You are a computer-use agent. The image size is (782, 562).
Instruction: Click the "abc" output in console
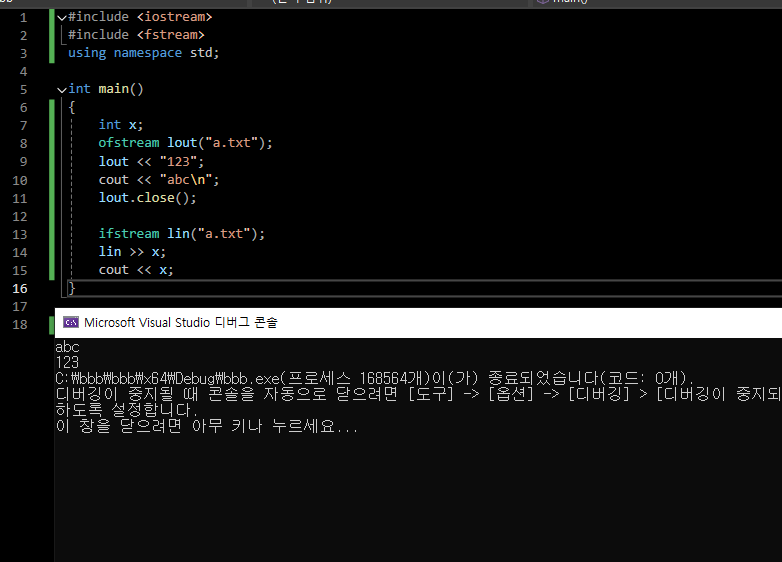(x=67, y=347)
